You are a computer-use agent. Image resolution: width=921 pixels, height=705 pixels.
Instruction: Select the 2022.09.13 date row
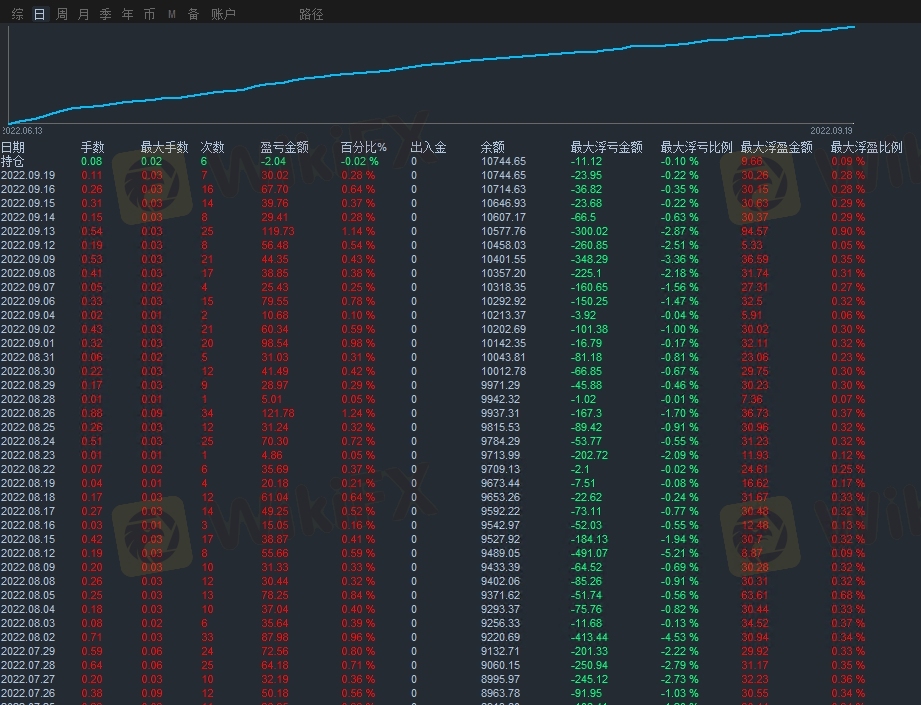click(28, 231)
